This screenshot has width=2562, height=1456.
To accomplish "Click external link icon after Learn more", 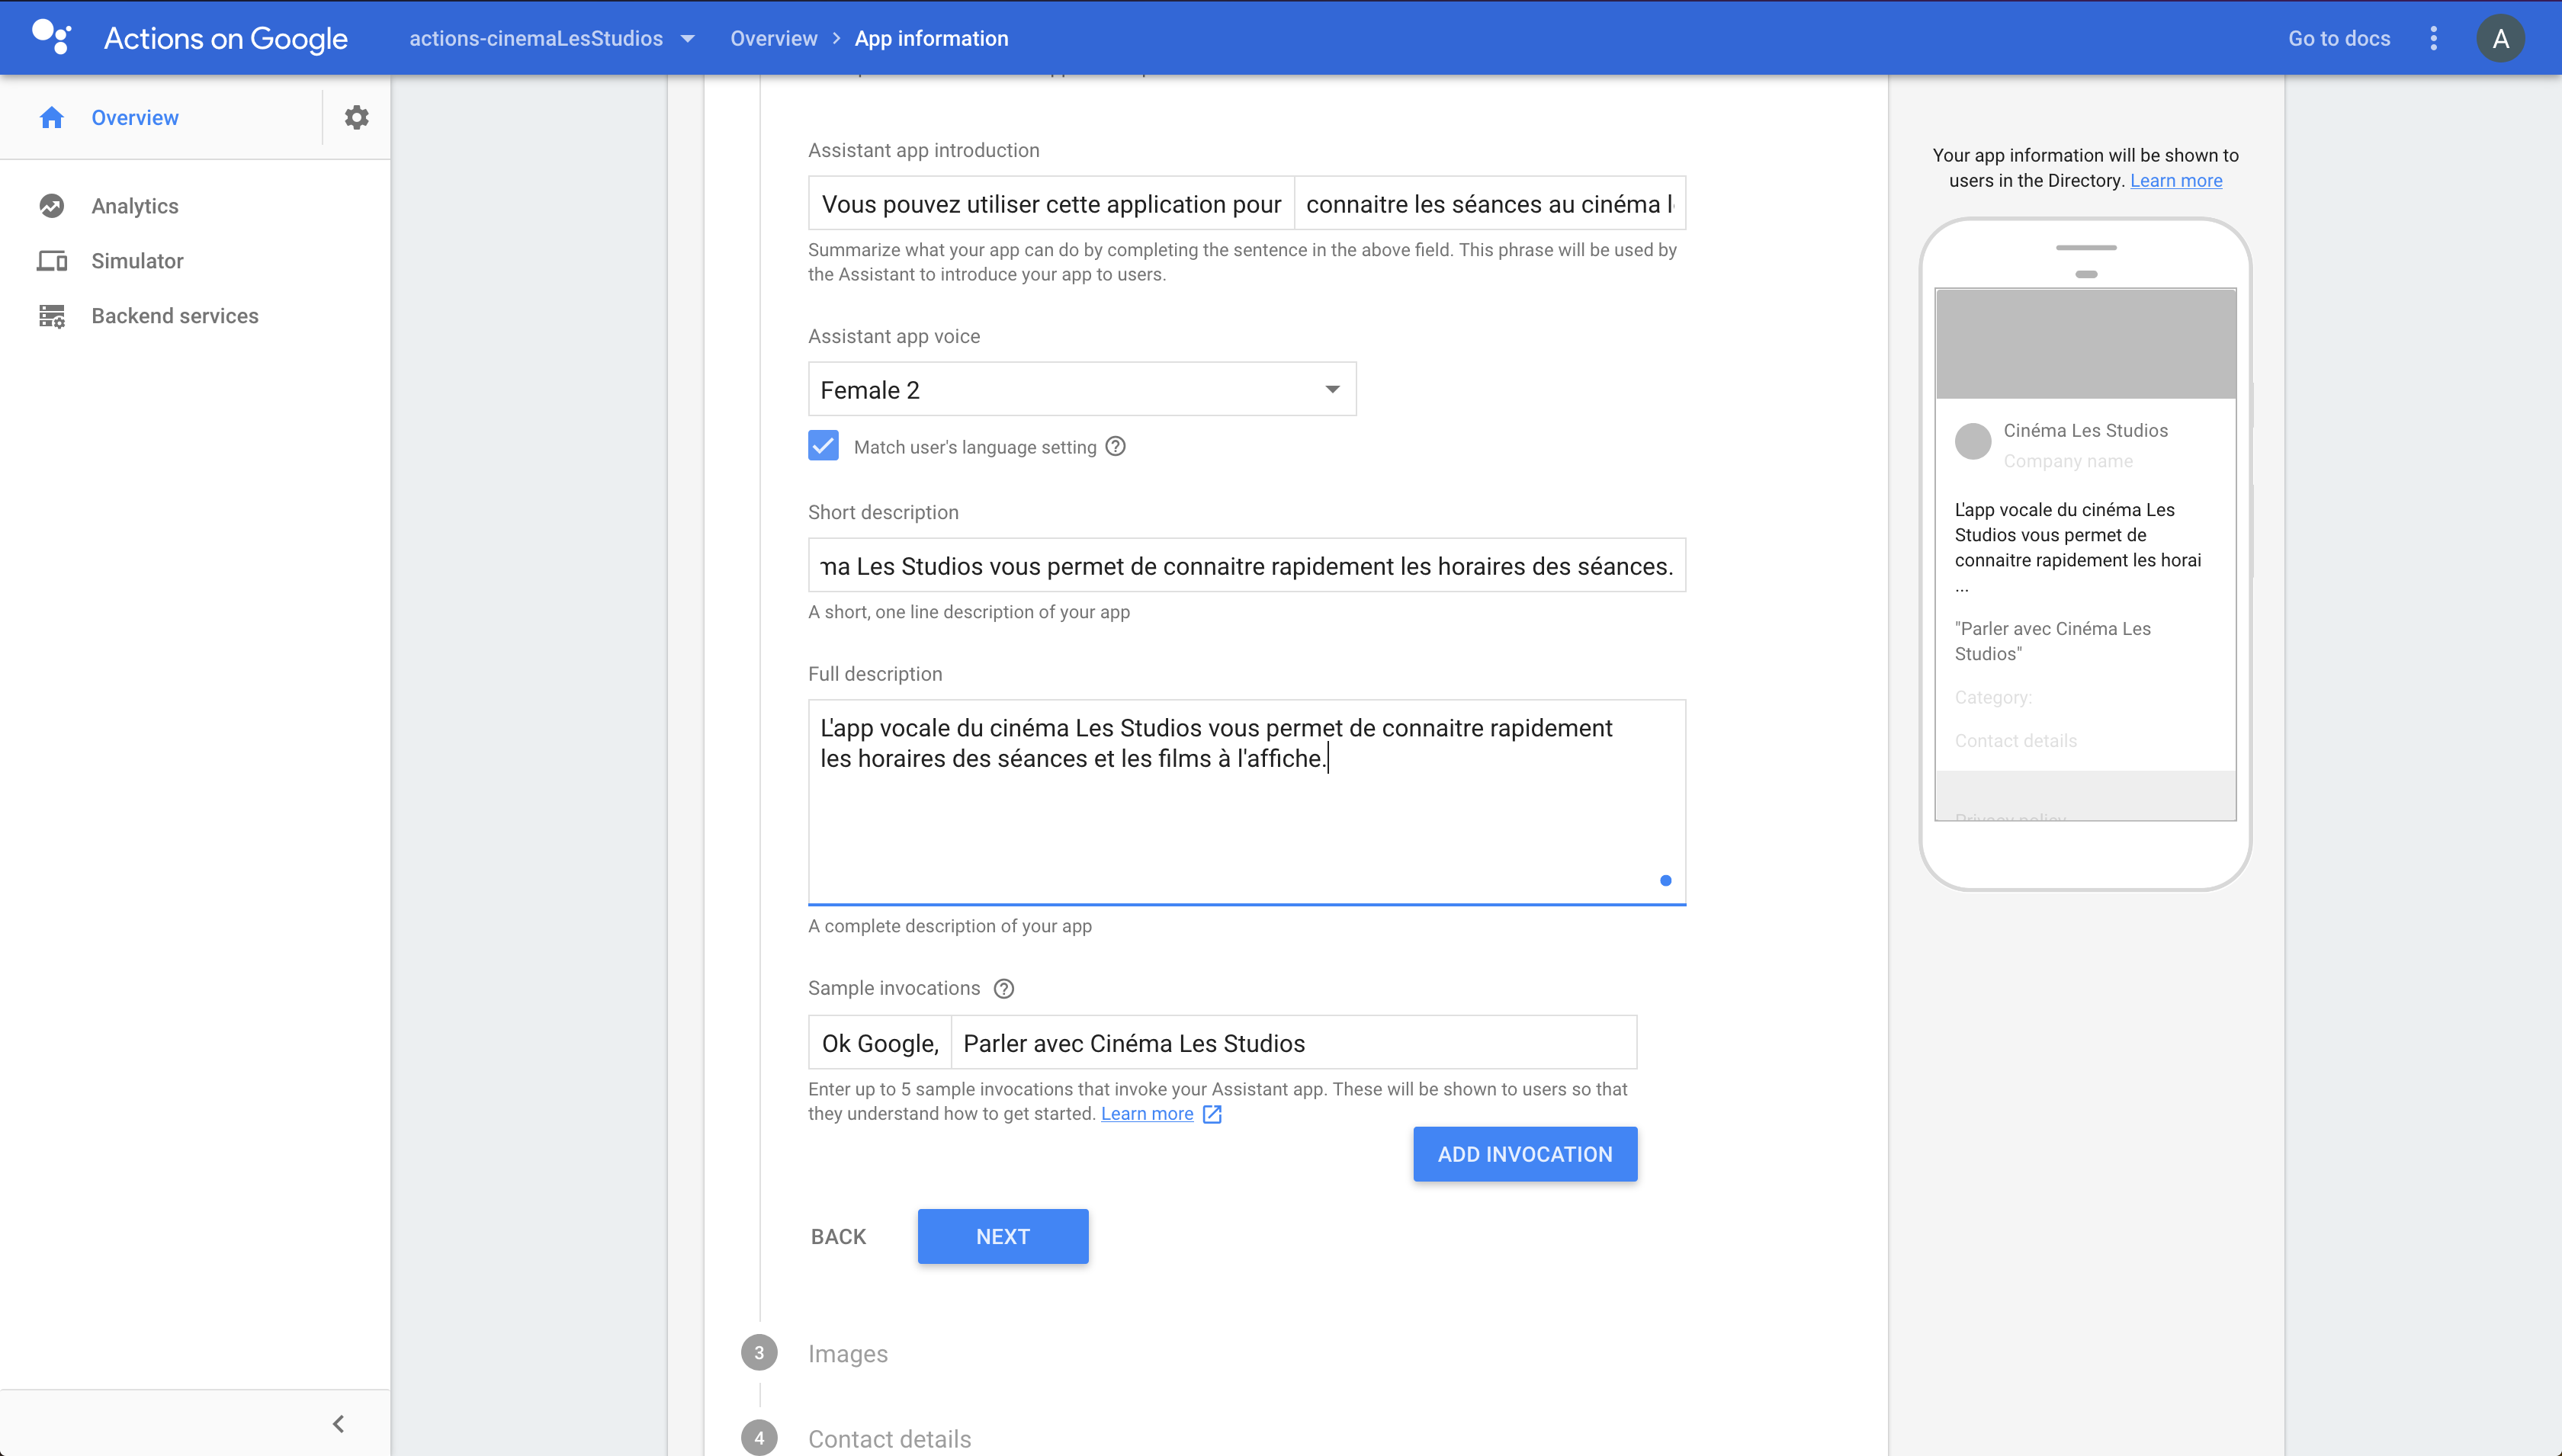I will pyautogui.click(x=1212, y=1114).
